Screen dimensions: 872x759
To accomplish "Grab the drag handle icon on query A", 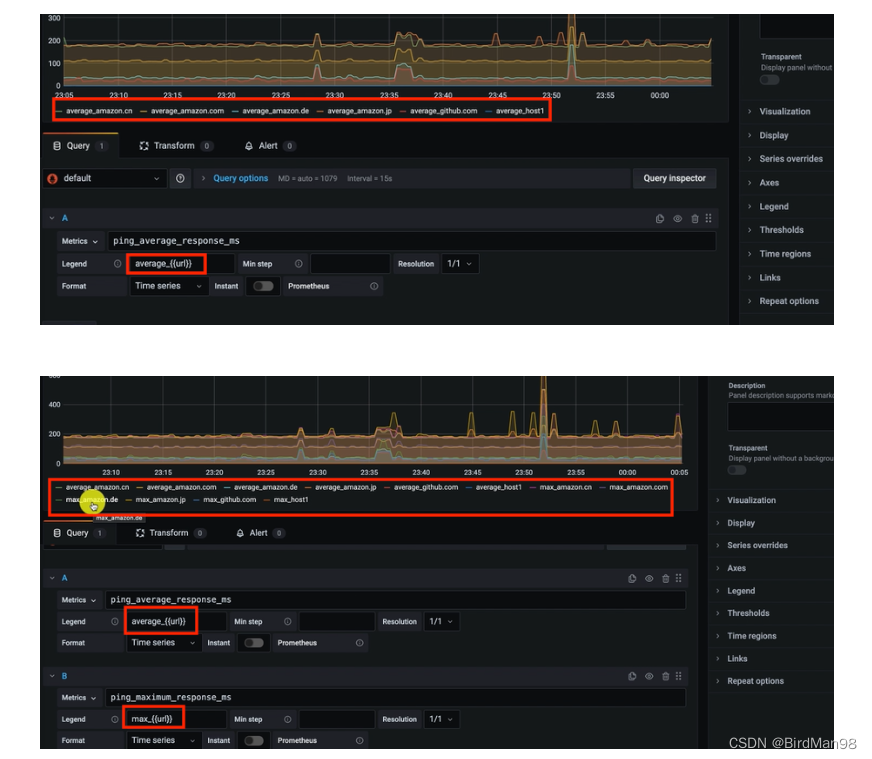I will [x=707, y=218].
